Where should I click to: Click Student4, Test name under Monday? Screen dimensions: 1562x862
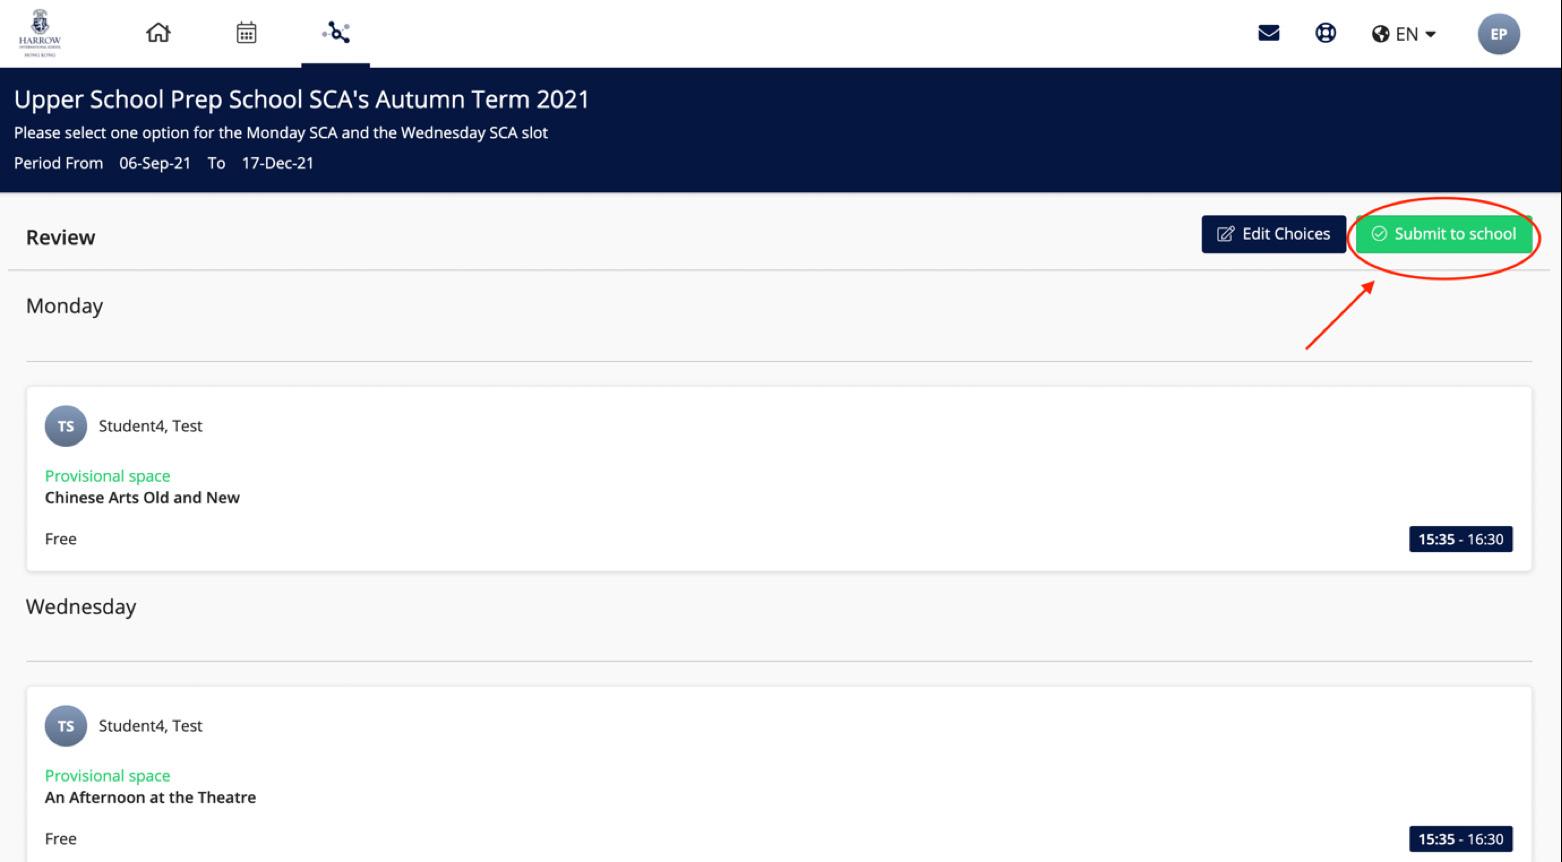[x=150, y=426]
